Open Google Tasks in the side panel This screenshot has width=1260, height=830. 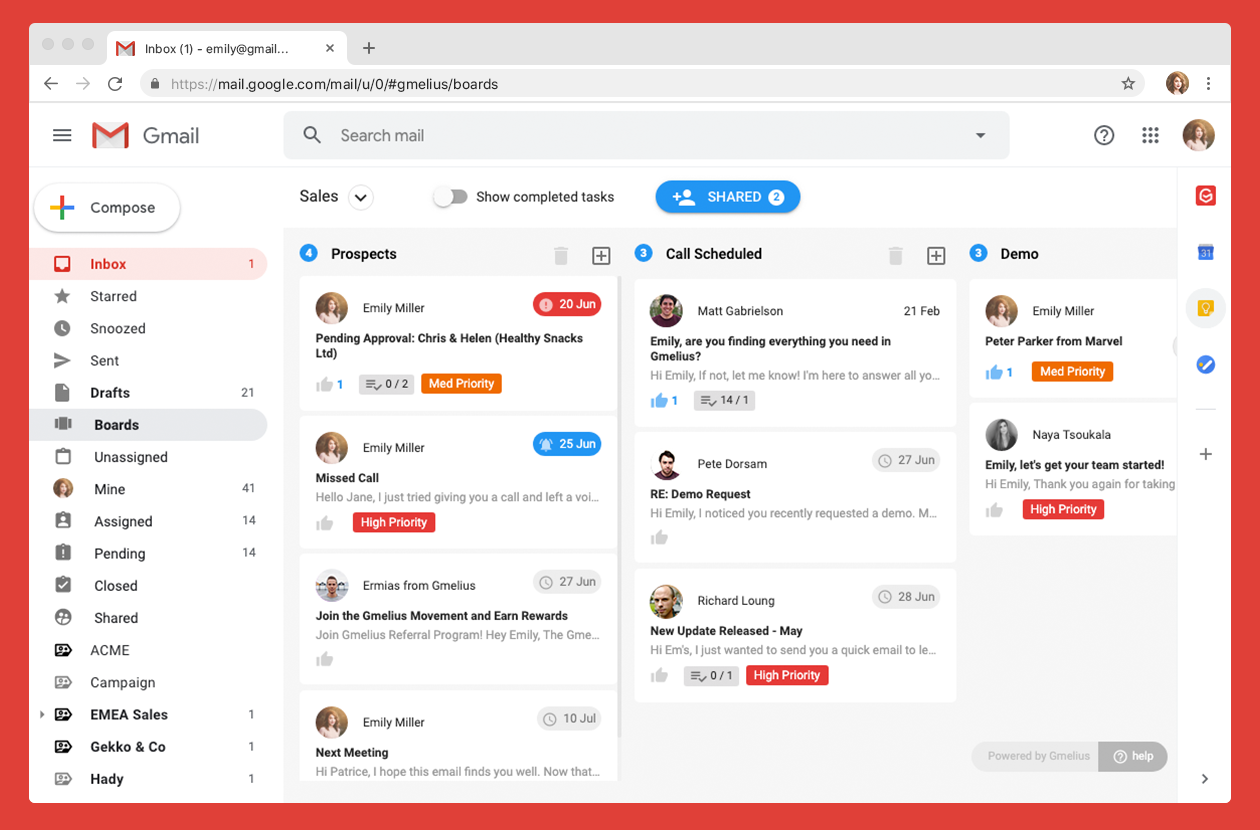[x=1205, y=365]
